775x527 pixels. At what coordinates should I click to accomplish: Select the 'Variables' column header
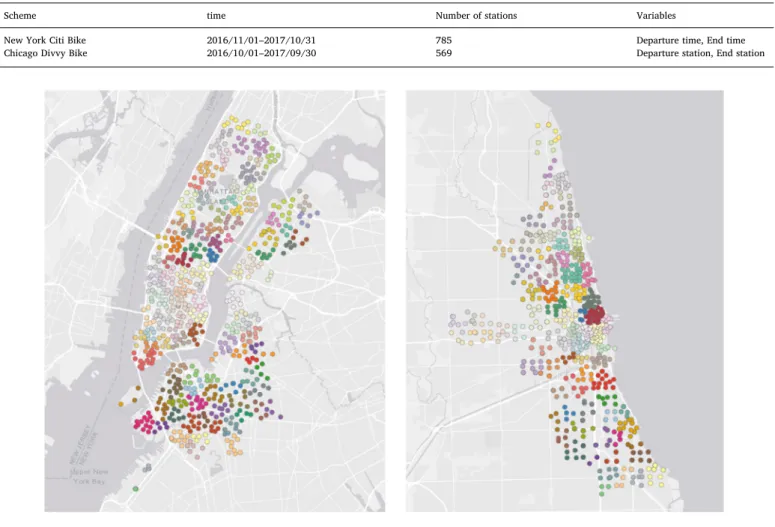click(x=655, y=16)
